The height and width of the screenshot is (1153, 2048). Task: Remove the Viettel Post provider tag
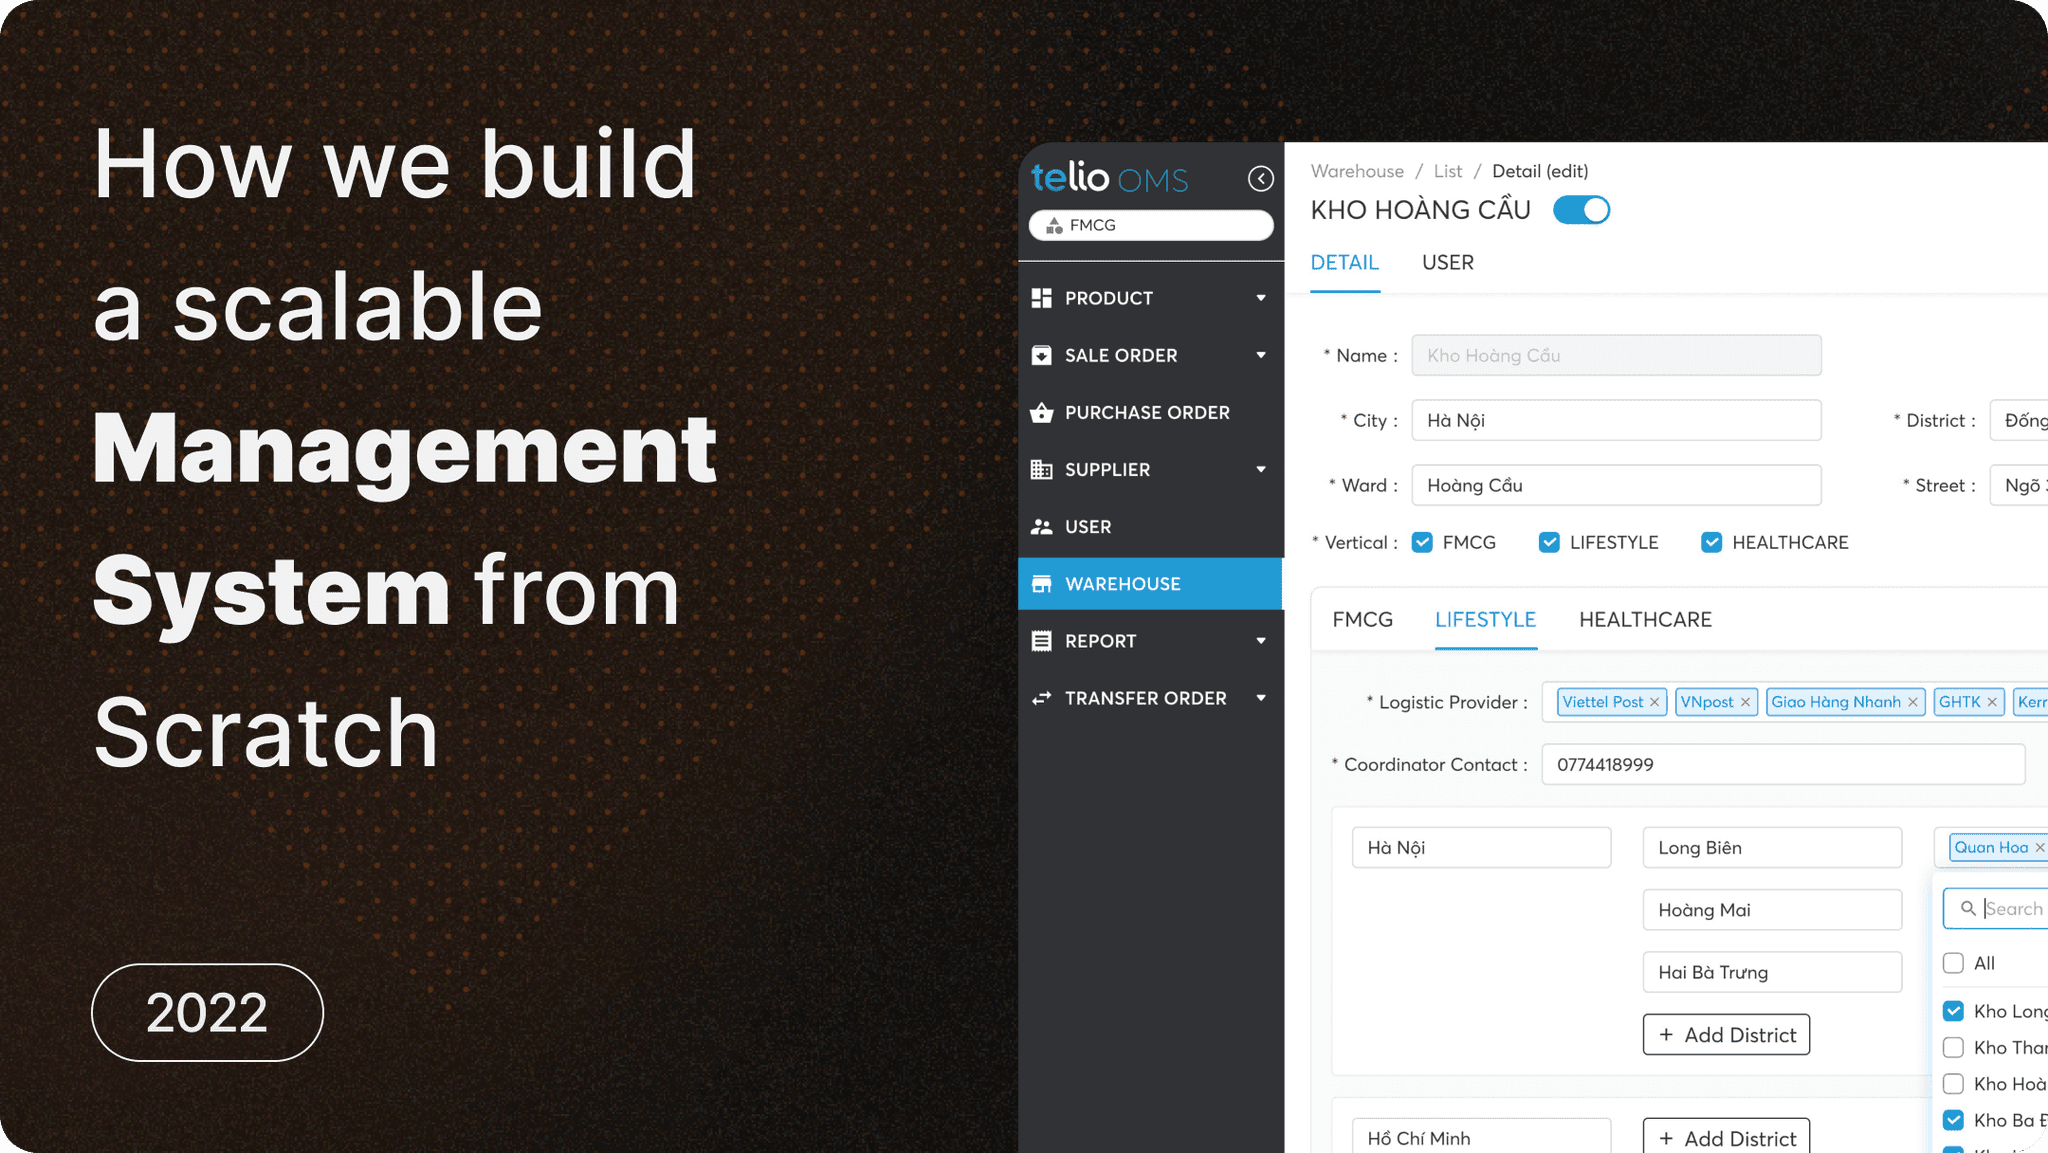[1654, 702]
